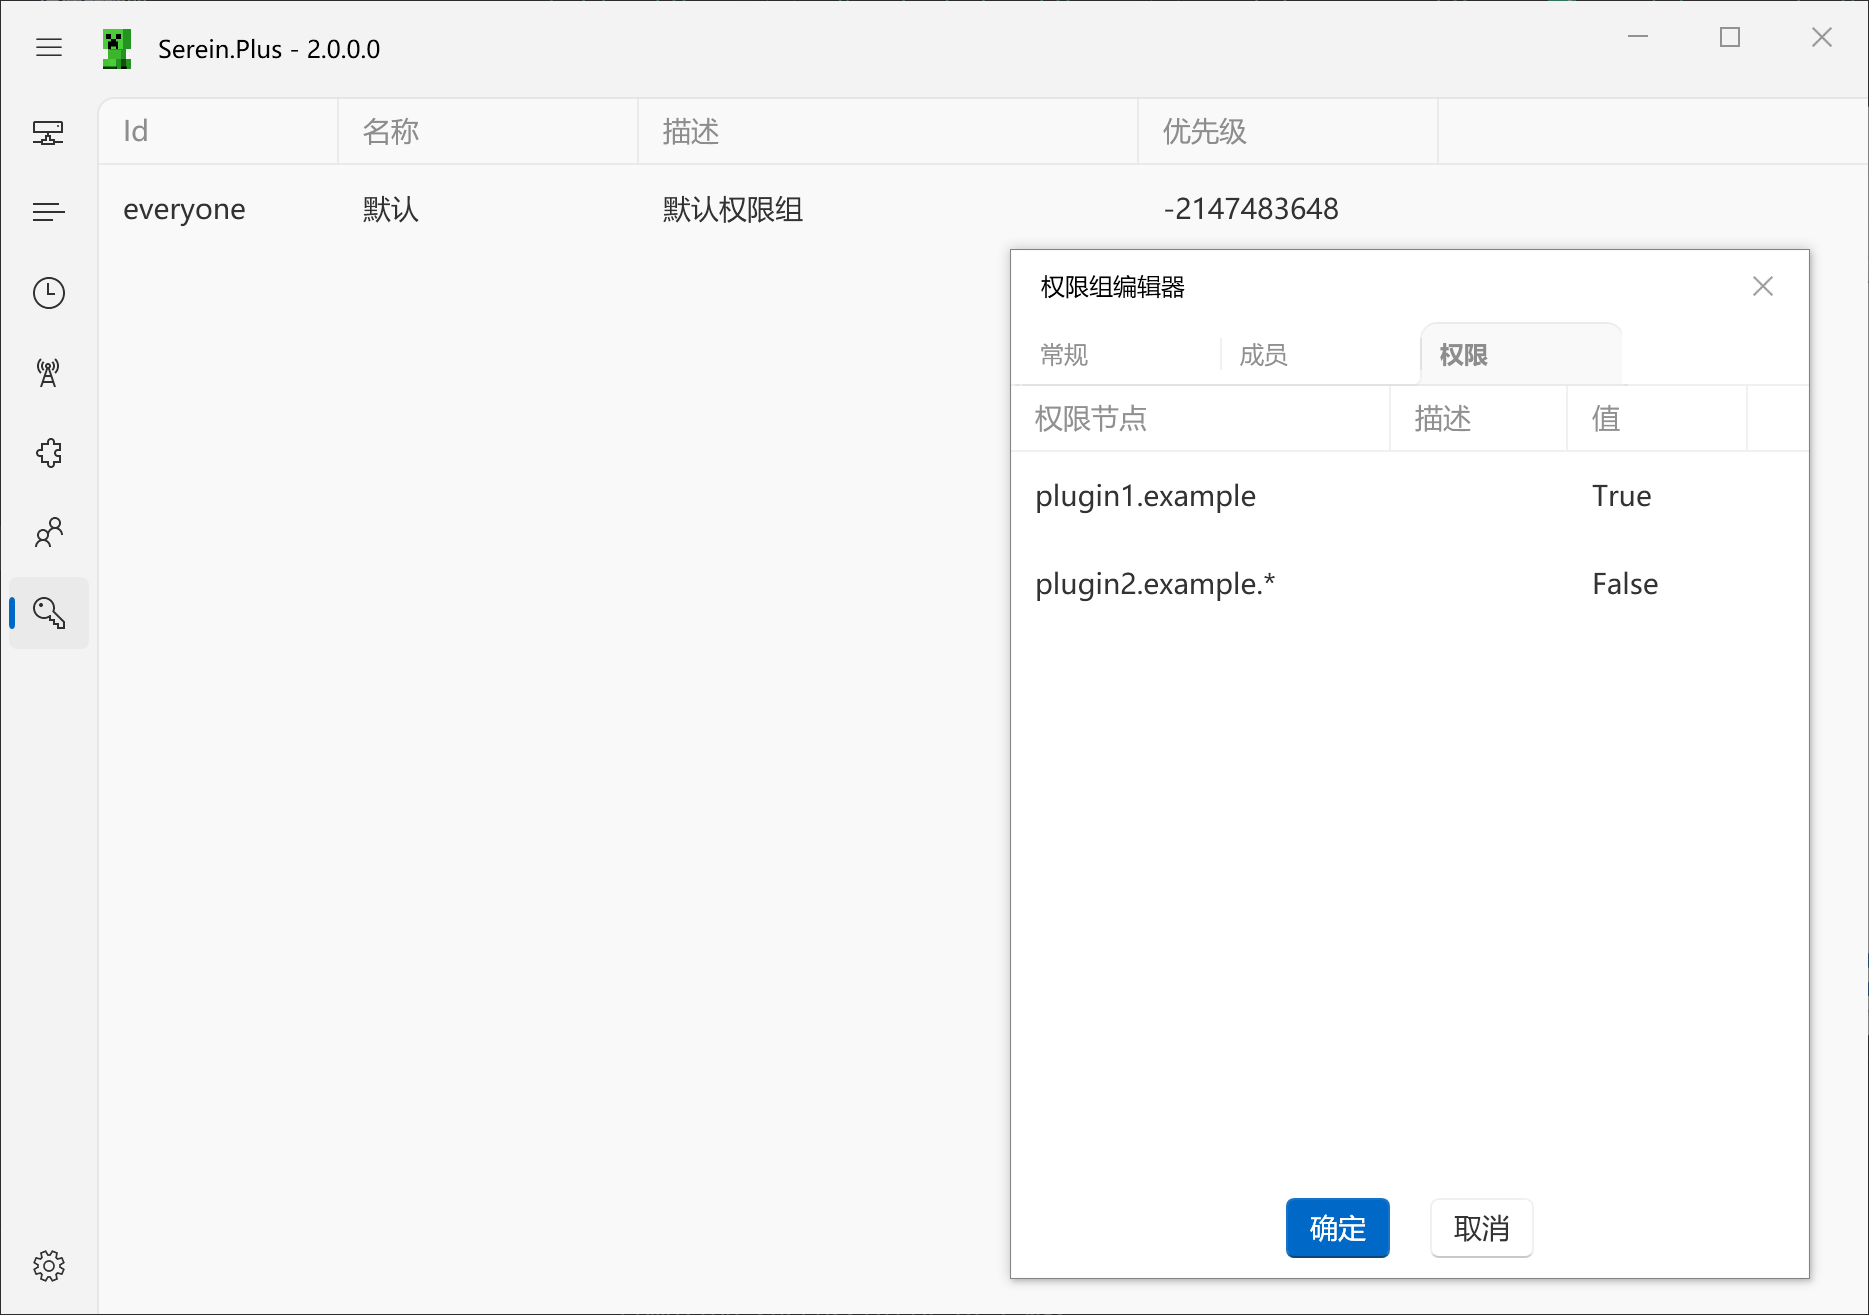Close the 权限组编辑器 dialog

coord(1763,287)
